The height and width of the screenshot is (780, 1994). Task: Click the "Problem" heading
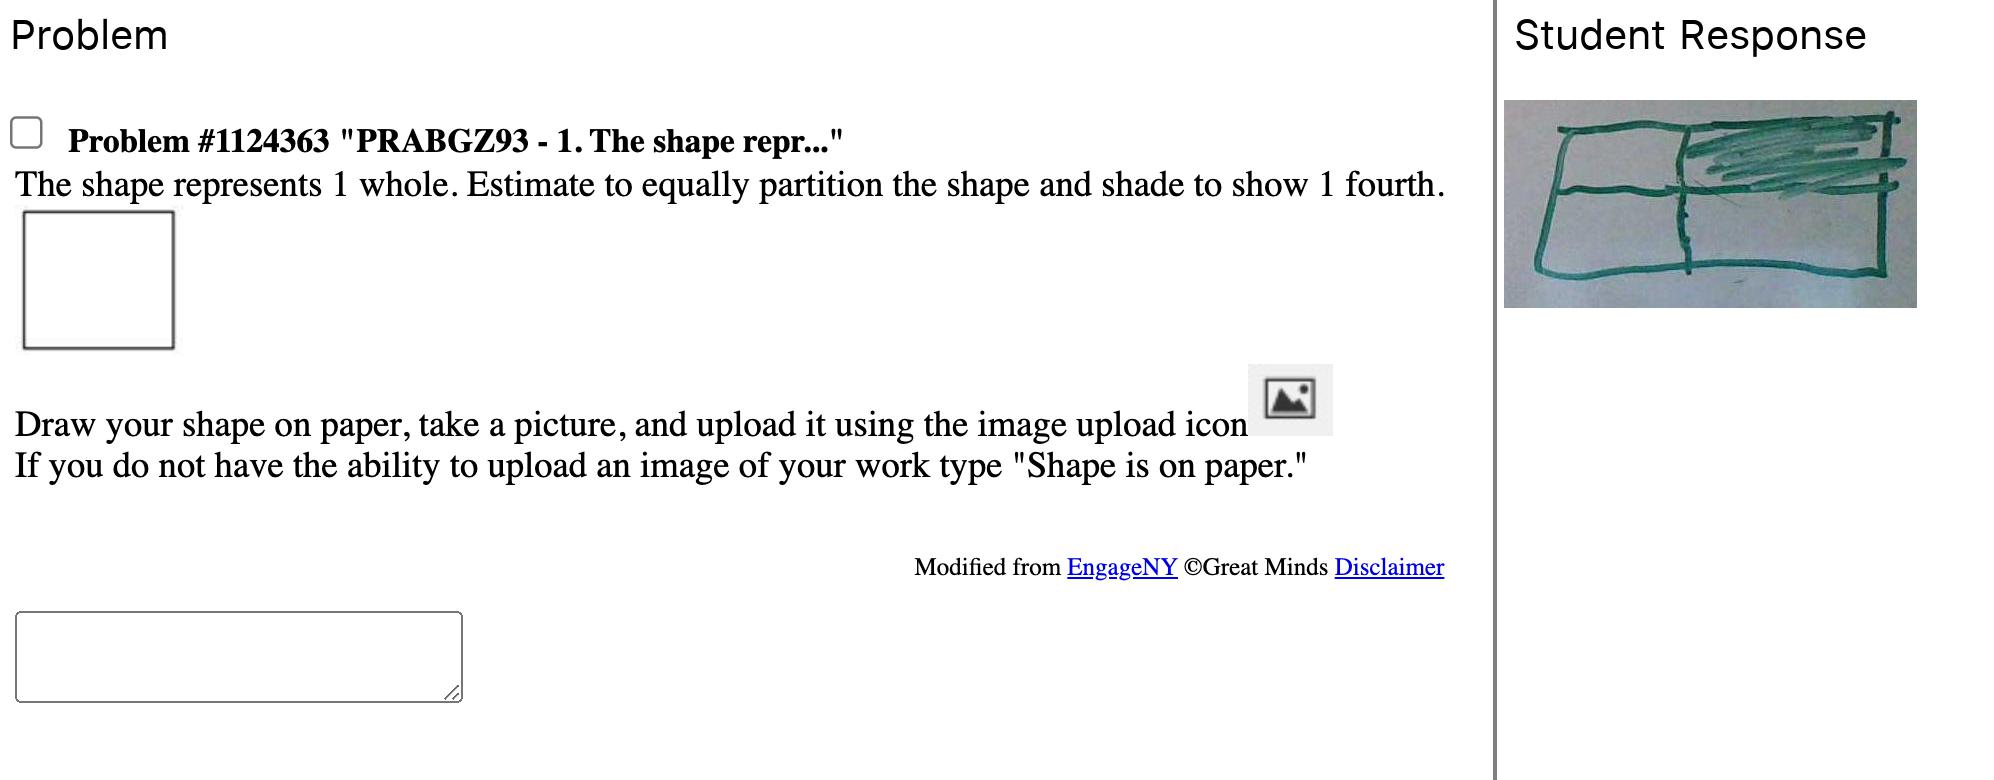89,36
